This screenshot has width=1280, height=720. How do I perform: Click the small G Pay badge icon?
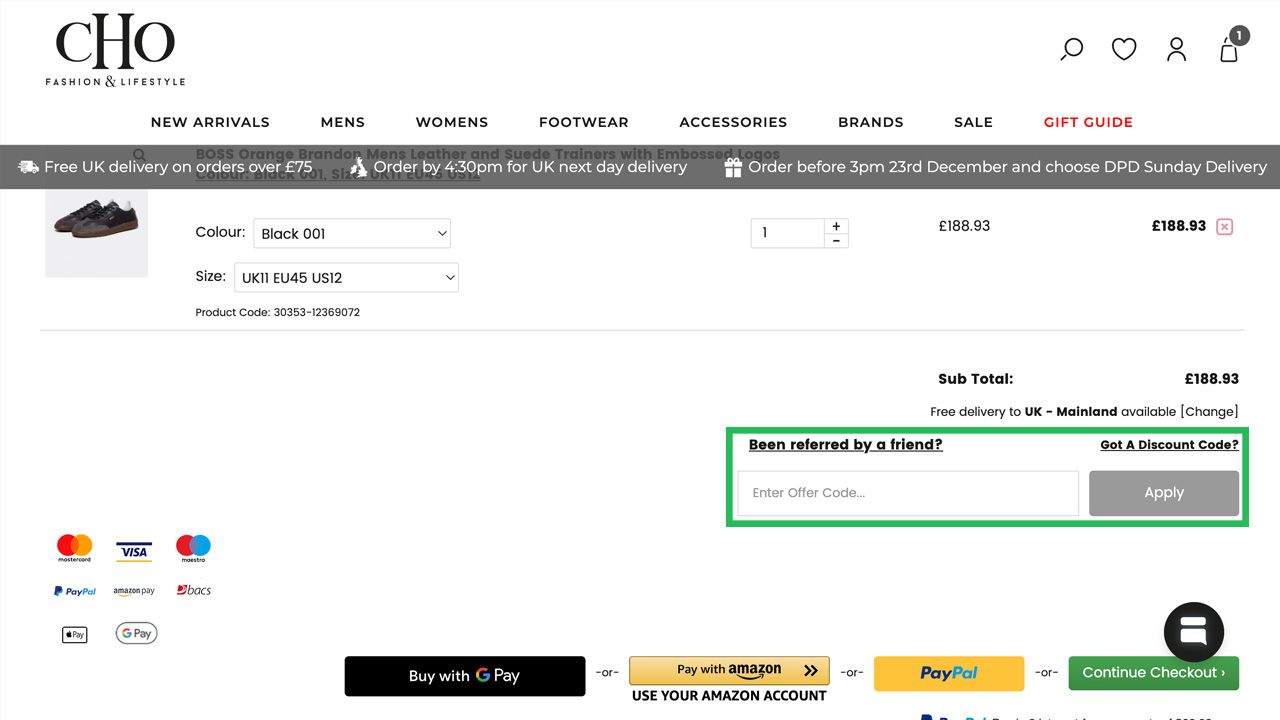click(136, 633)
